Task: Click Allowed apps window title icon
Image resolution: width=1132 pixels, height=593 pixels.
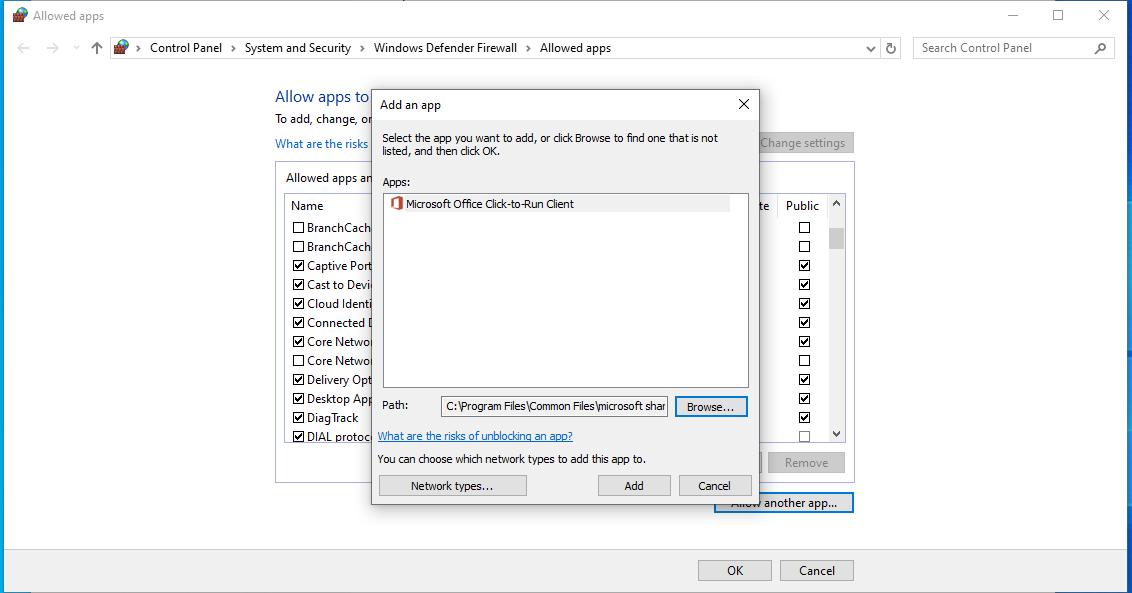Action: coord(20,15)
